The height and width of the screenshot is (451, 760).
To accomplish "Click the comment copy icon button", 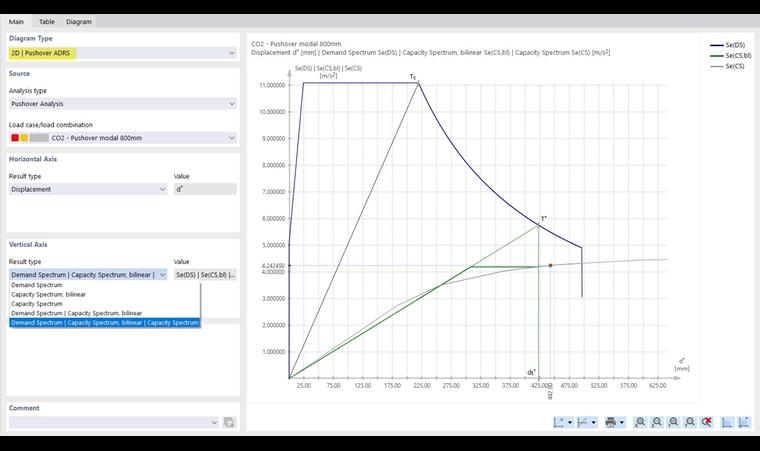I will 229,422.
